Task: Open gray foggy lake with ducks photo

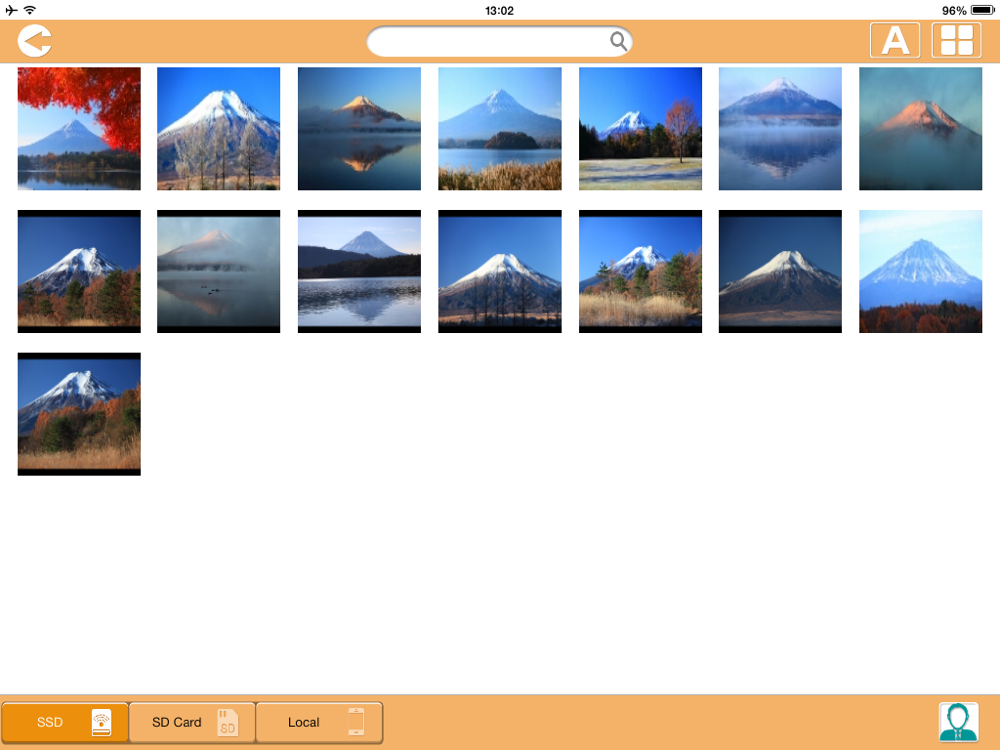Action: pos(219,272)
